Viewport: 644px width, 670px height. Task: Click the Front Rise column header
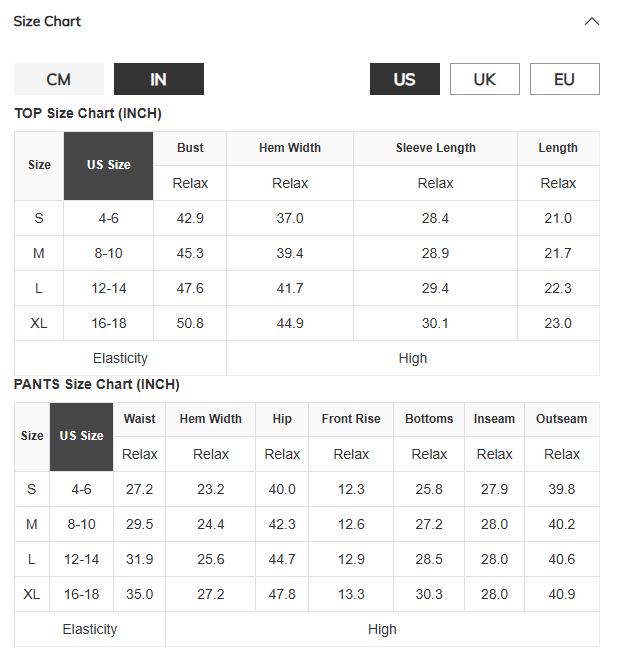coord(351,419)
